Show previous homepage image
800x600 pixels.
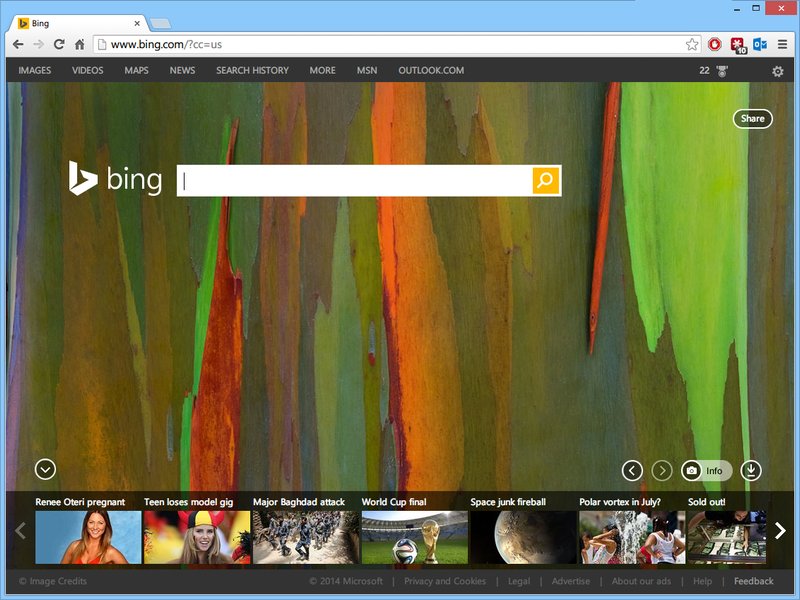coord(632,470)
